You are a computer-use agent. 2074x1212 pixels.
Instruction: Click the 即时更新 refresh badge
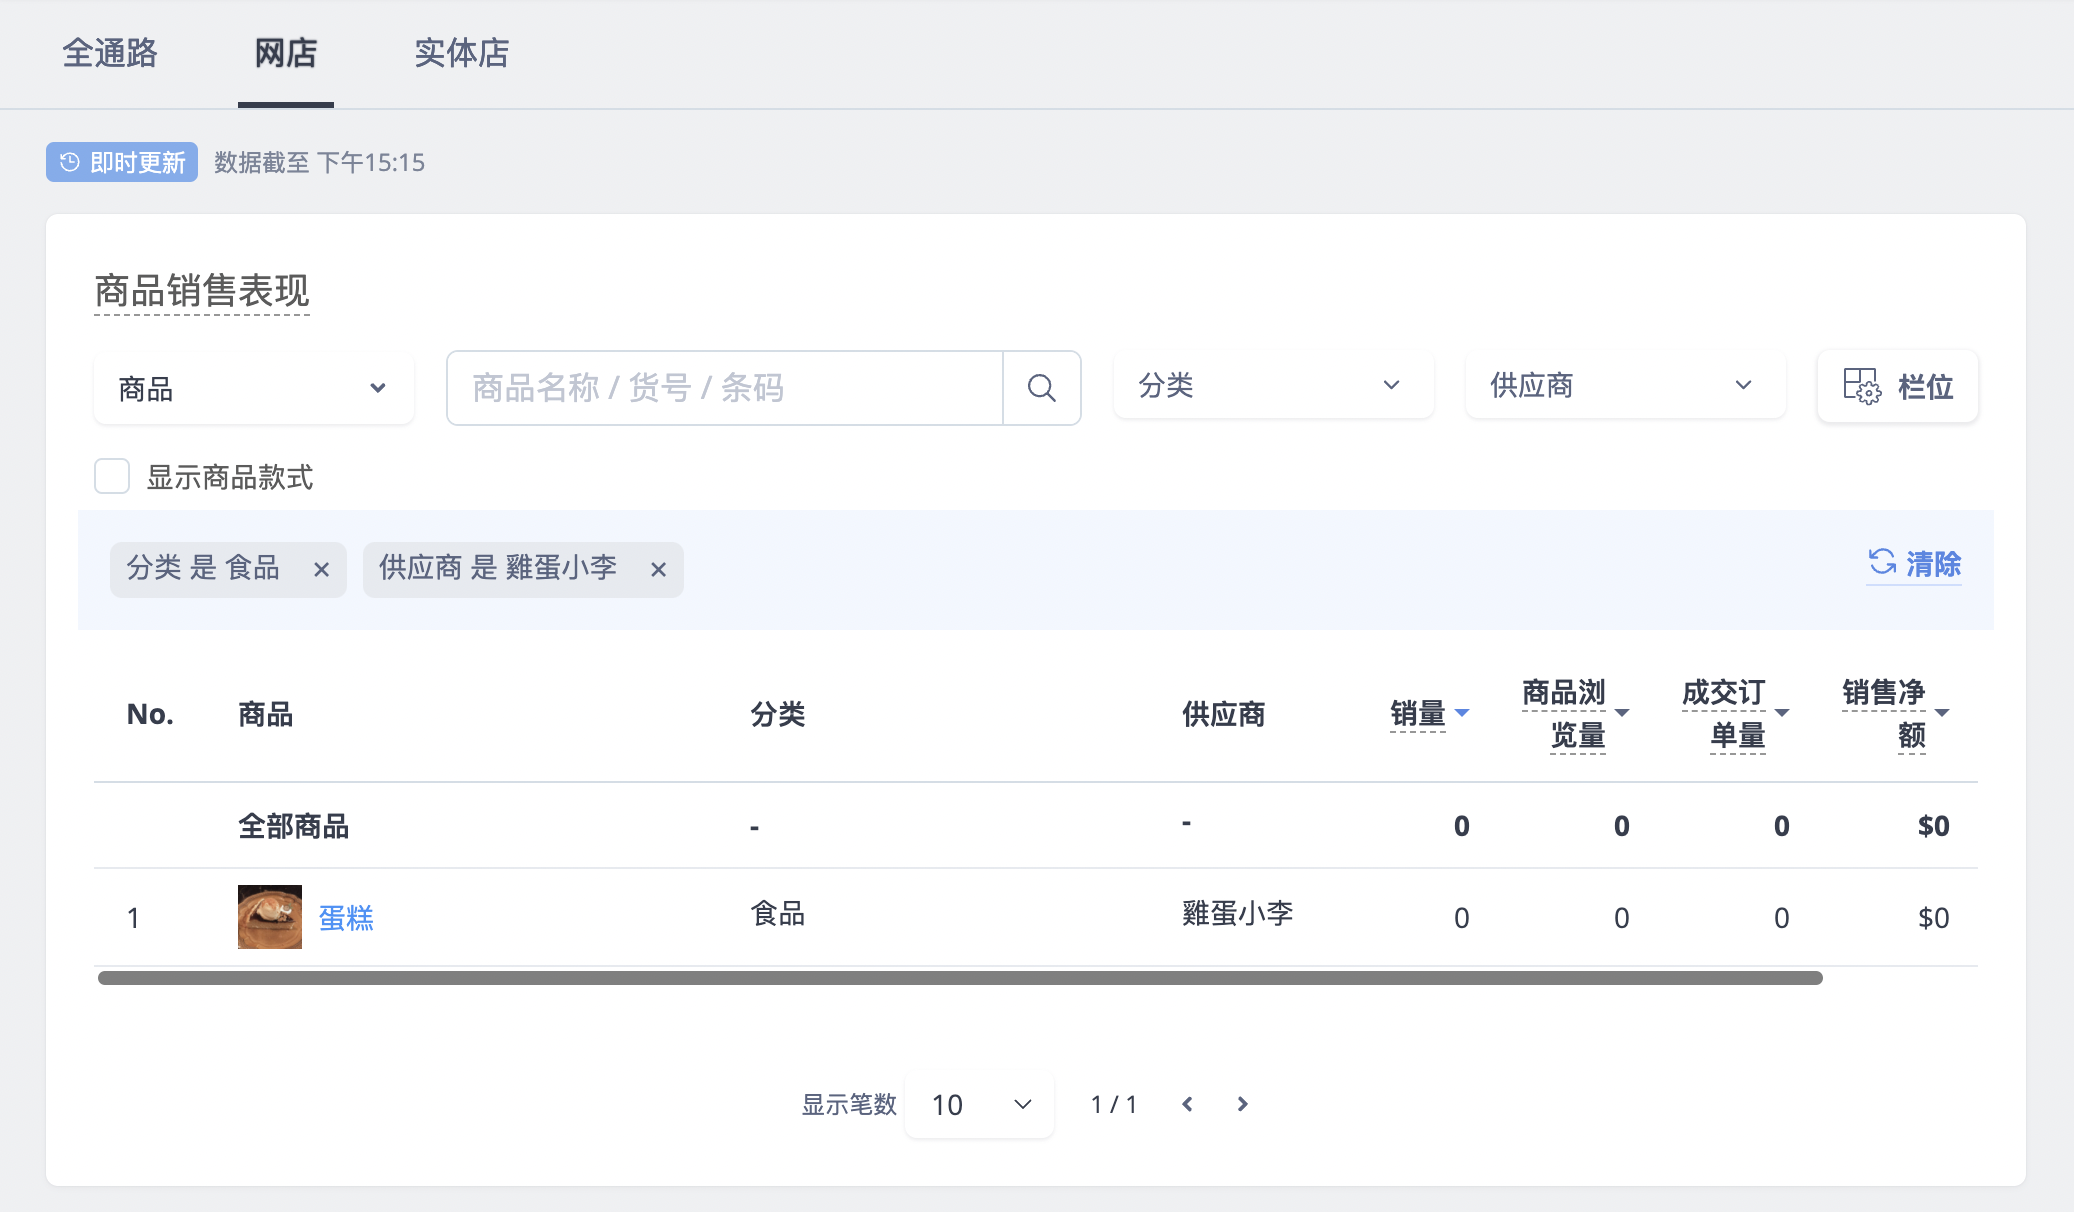(x=122, y=162)
